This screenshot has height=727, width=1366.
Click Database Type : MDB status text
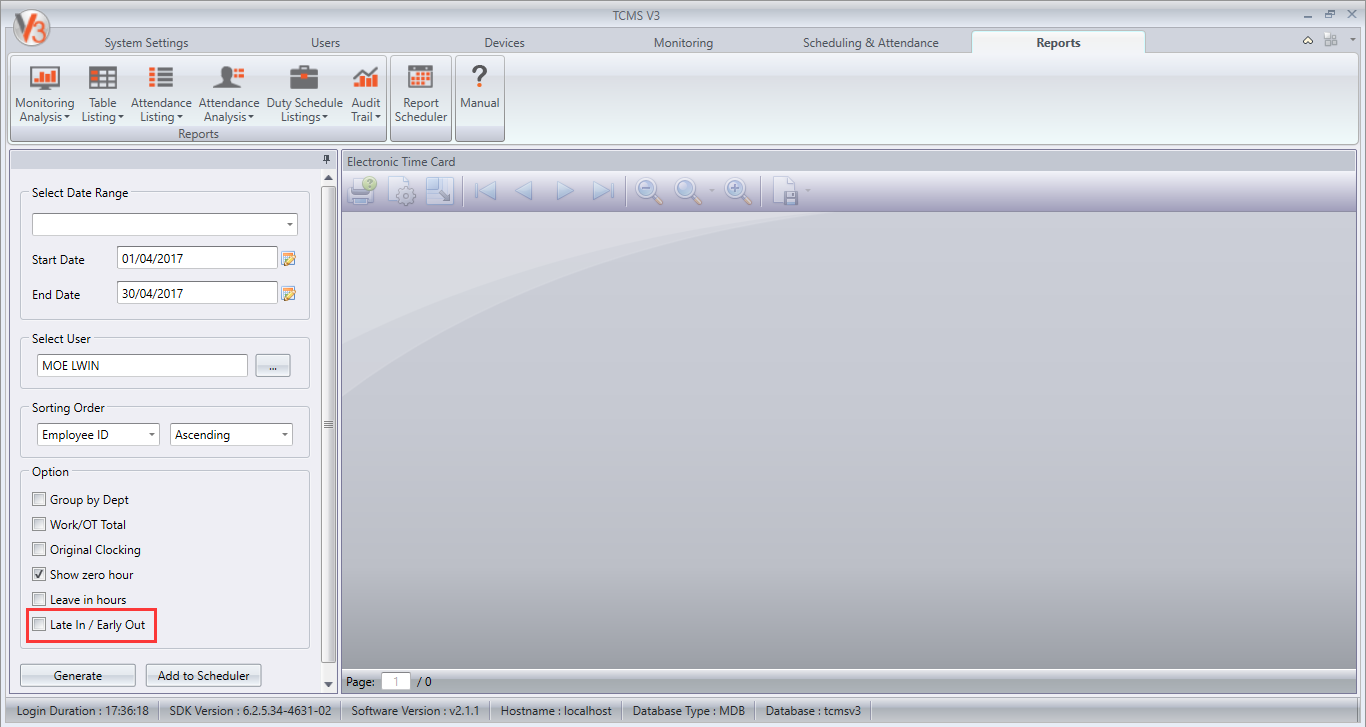point(687,711)
